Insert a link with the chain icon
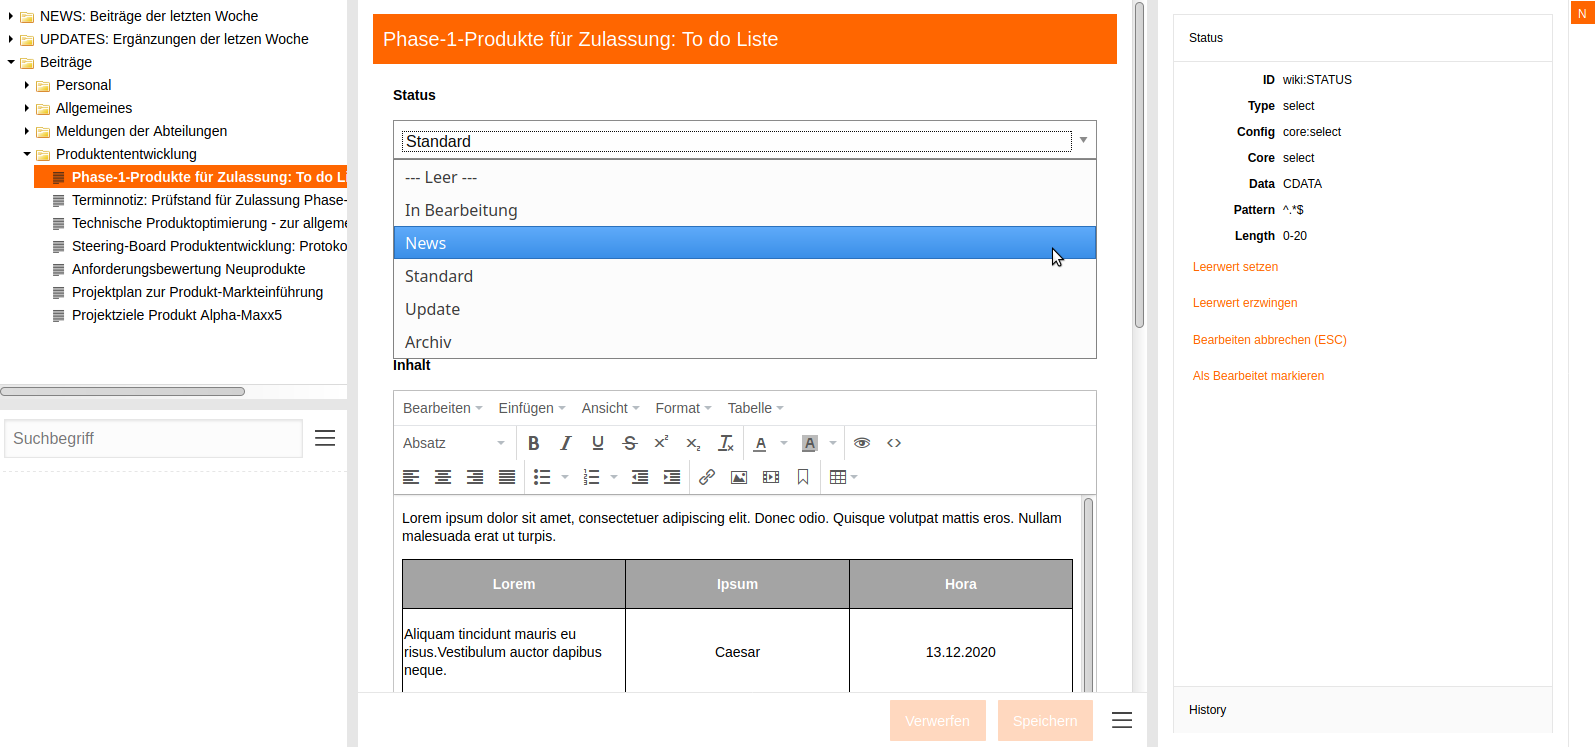This screenshot has width=1596, height=747. click(x=707, y=477)
